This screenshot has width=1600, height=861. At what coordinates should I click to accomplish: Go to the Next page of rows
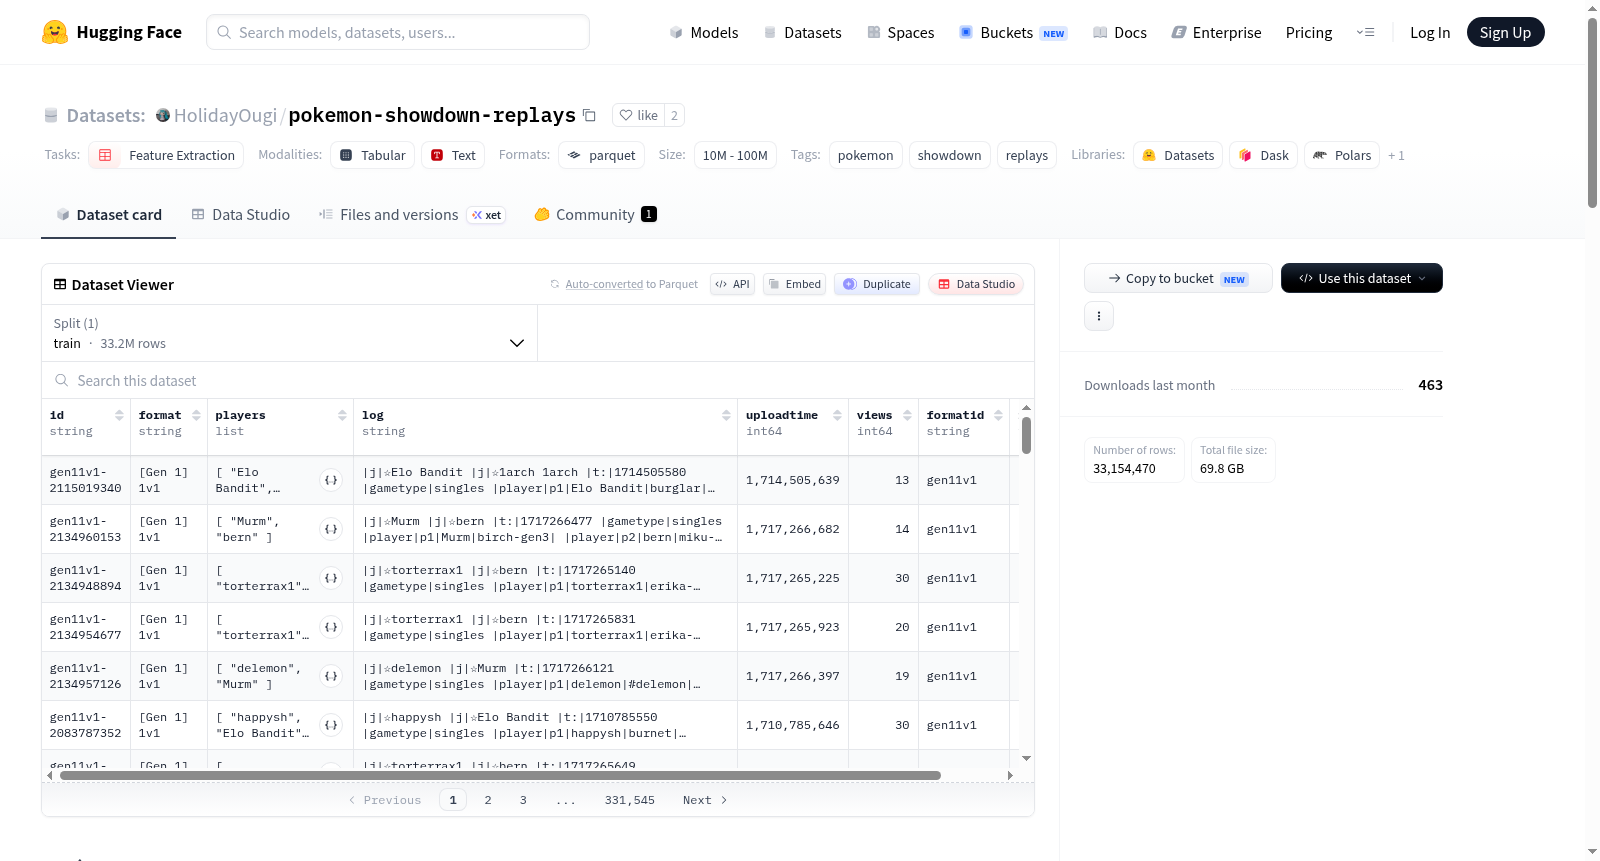click(x=705, y=800)
